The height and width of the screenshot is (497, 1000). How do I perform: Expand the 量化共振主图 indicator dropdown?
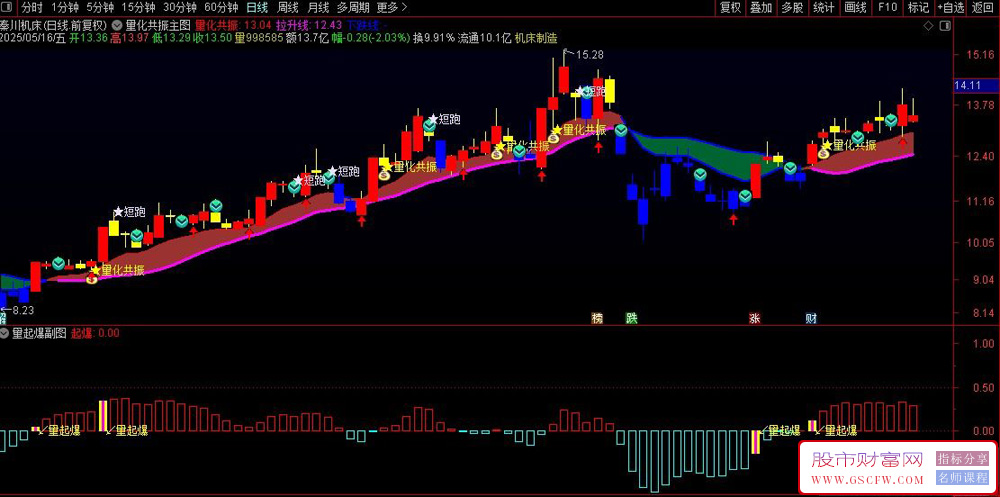[x=117, y=26]
